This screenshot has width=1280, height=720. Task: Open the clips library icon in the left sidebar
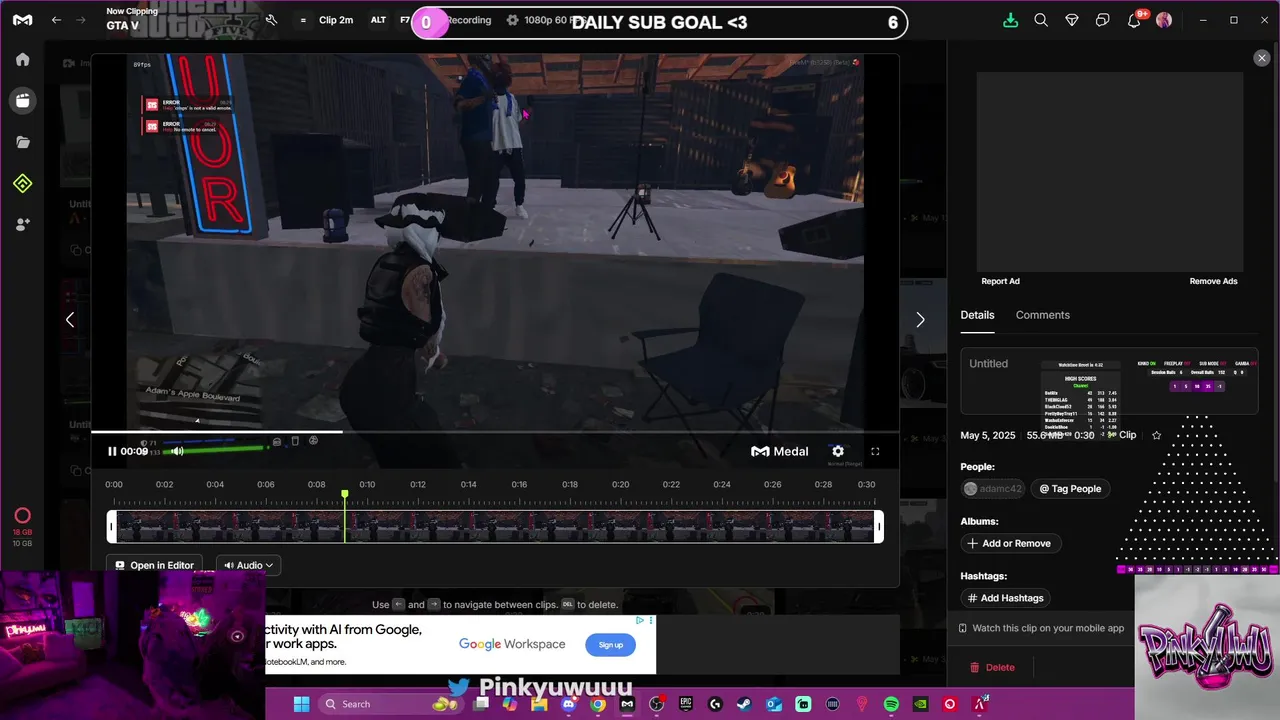click(22, 100)
